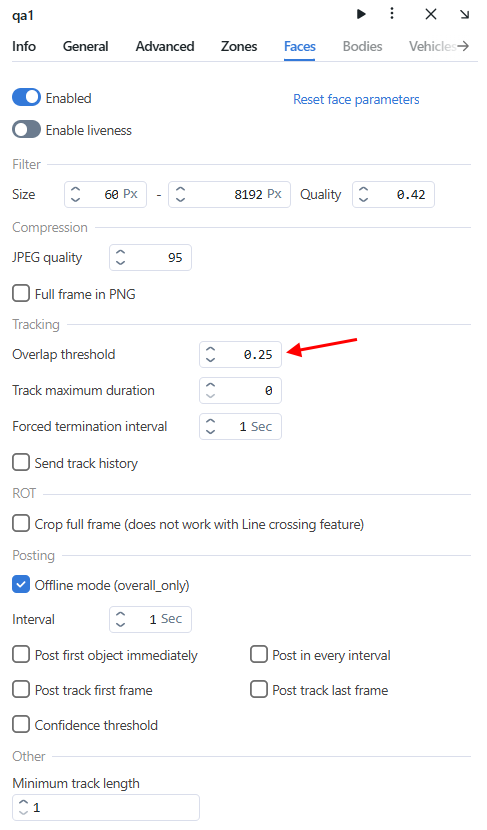
Task: Turn on the Enable liveness switch
Action: 26,130
